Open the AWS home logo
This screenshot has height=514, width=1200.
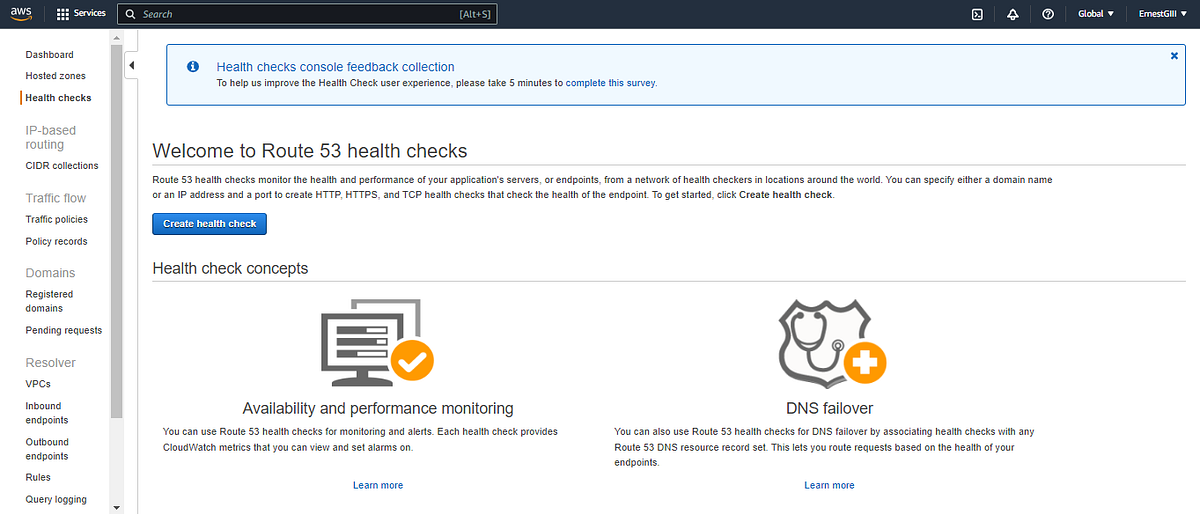coord(23,14)
